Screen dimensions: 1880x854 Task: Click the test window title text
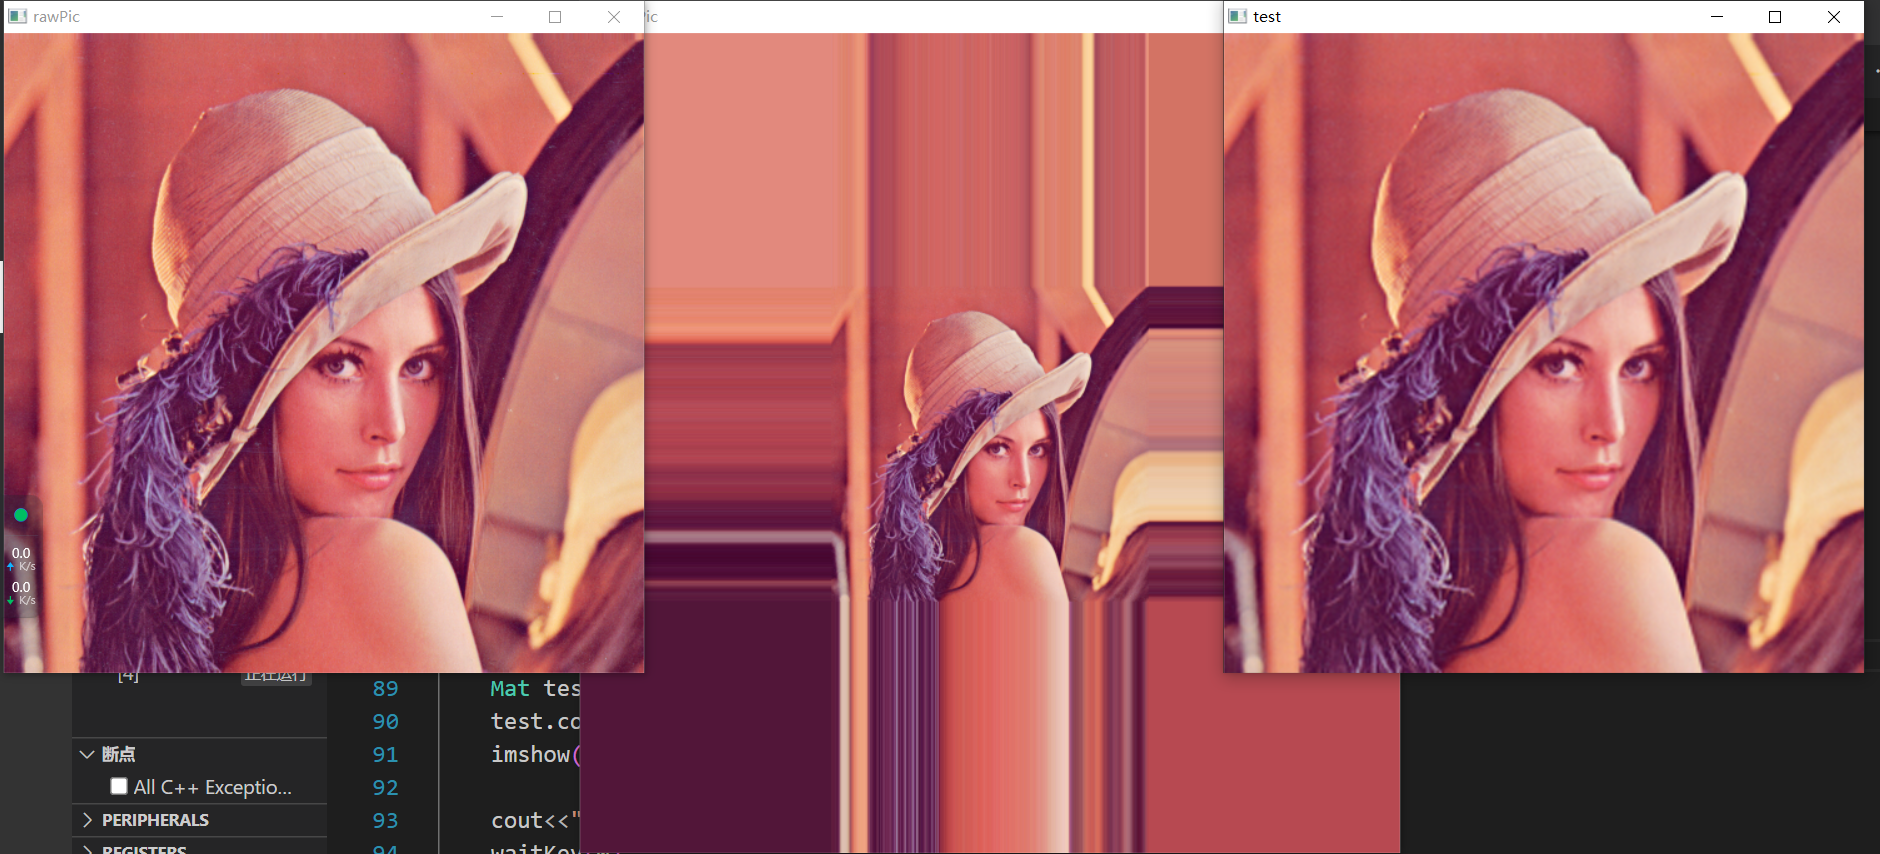click(x=1267, y=17)
